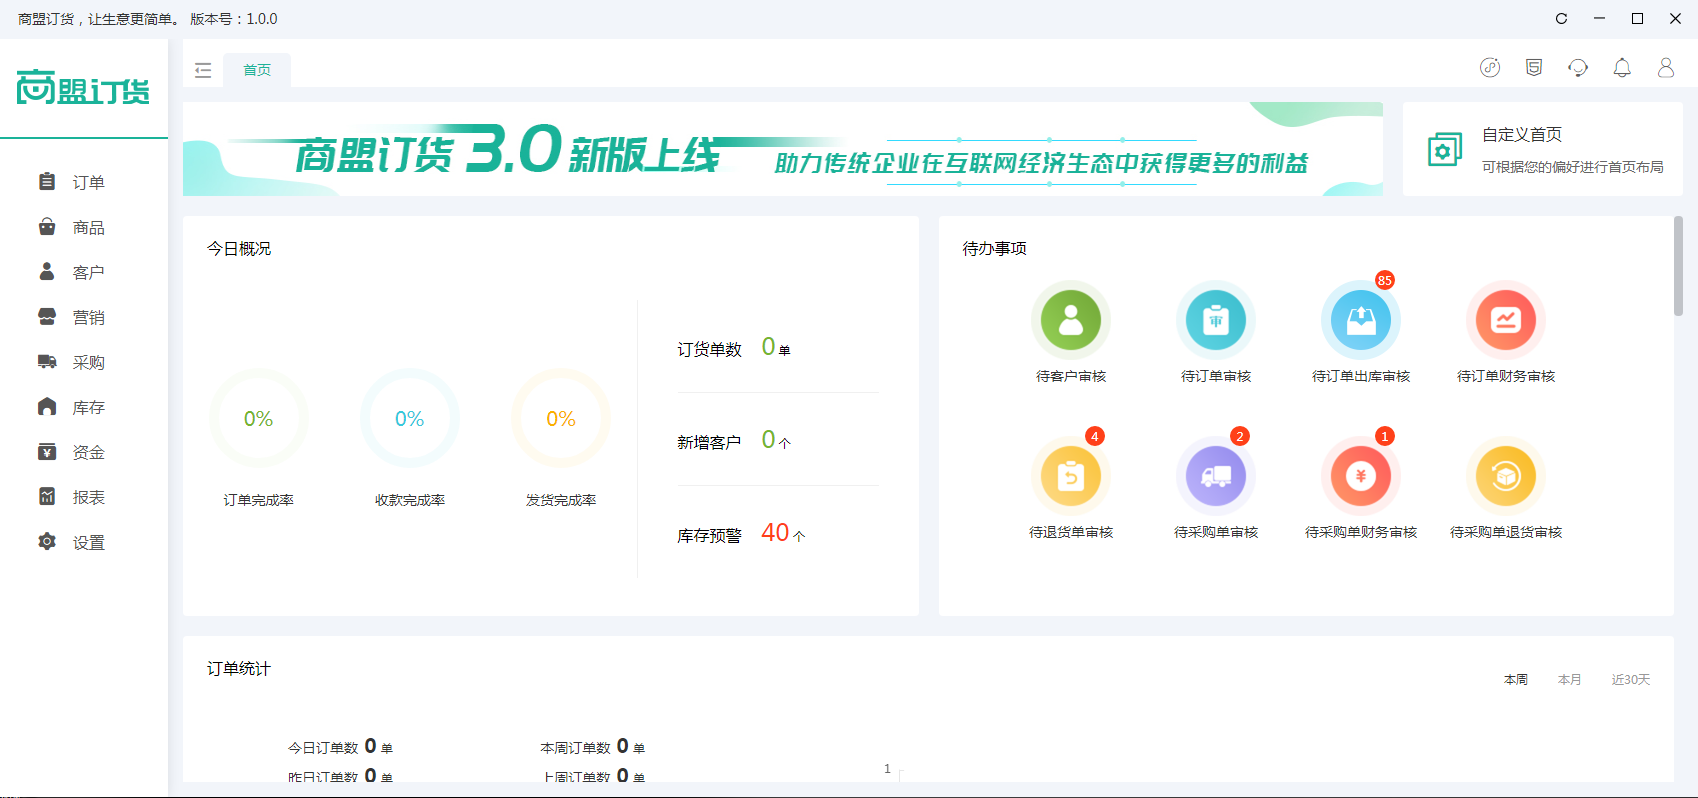Open the 订单 menu in sidebar
Viewport: 1698px width, 798px height.
point(88,182)
